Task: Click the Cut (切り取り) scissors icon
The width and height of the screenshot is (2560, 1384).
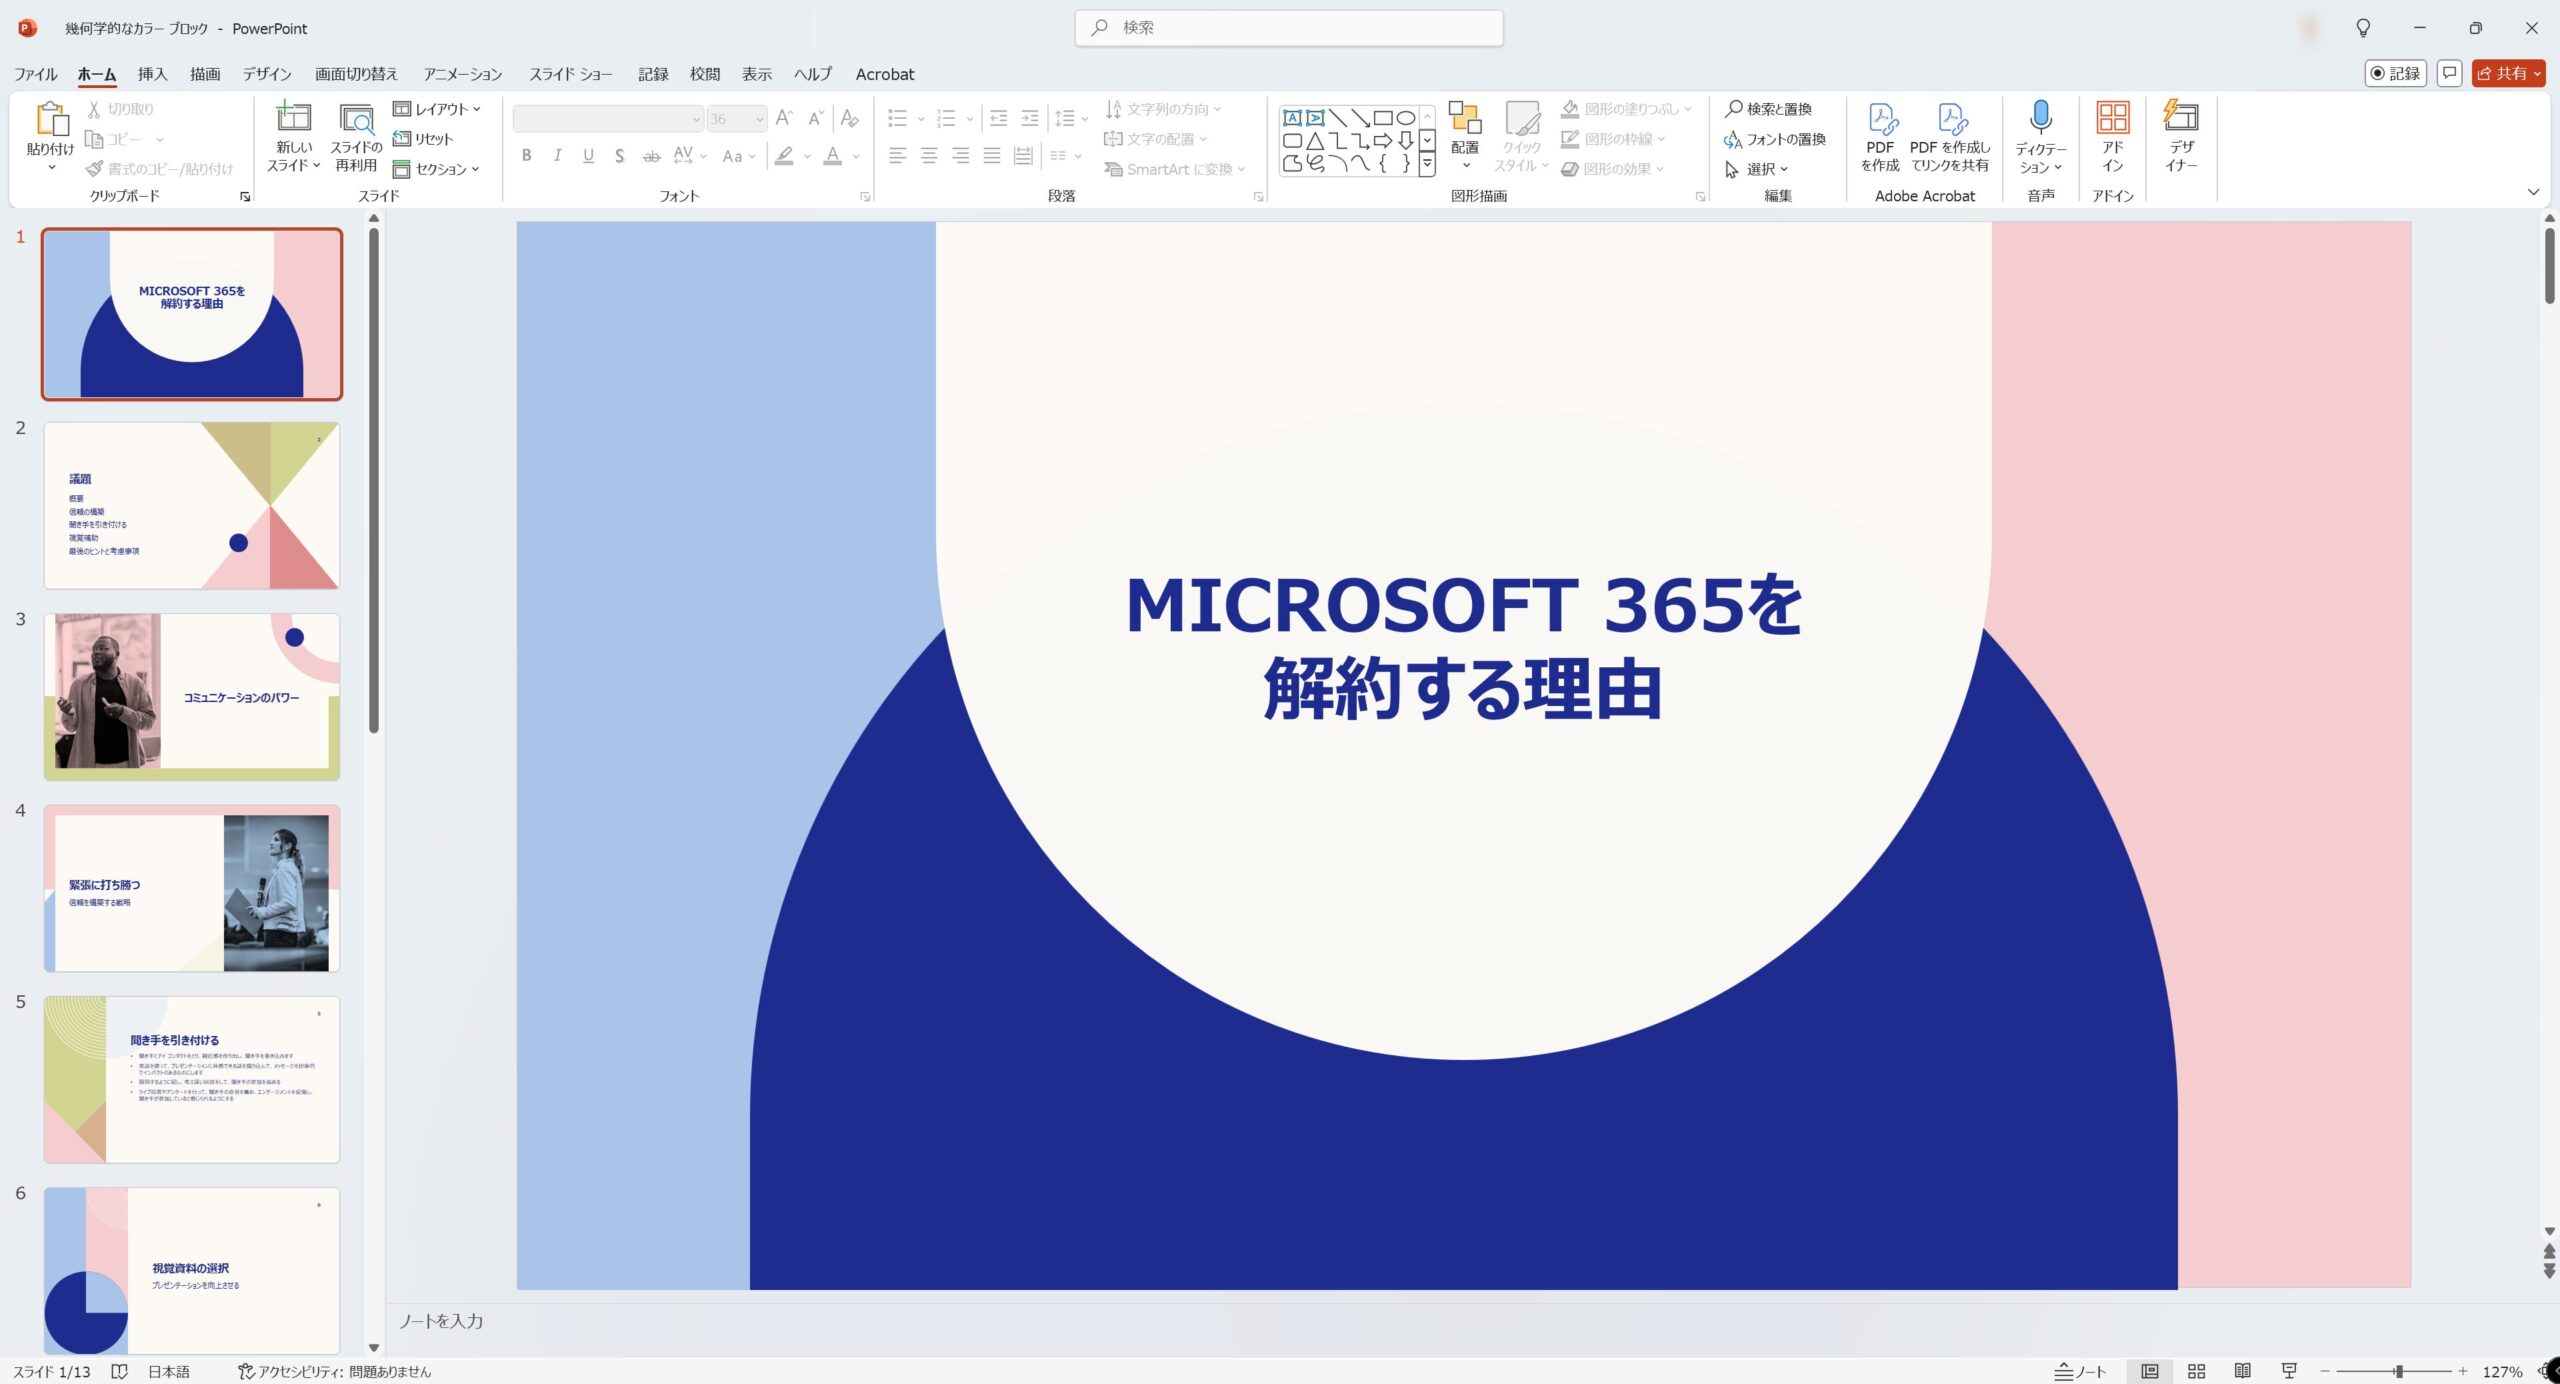Action: pos(94,109)
